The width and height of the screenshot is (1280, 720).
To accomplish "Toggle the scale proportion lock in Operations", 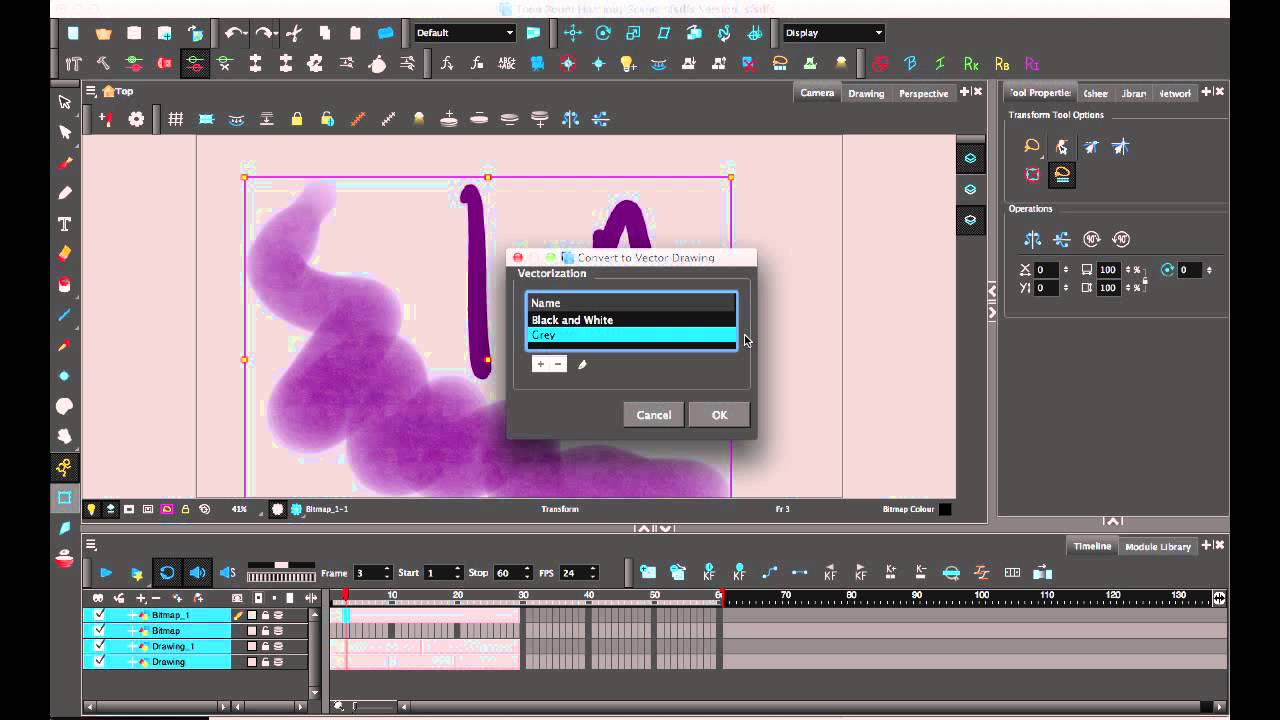I will (1145, 279).
